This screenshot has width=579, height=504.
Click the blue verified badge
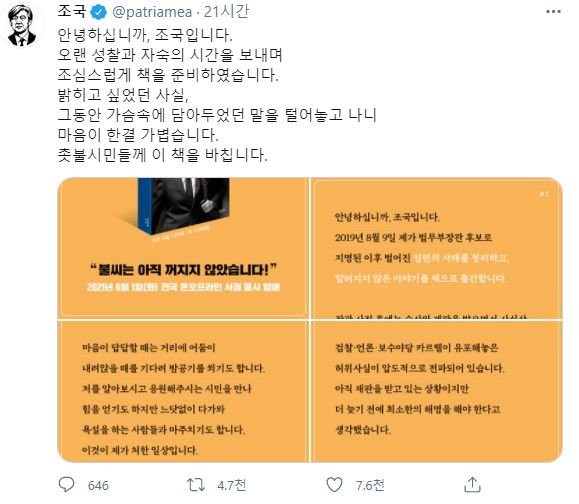point(98,12)
